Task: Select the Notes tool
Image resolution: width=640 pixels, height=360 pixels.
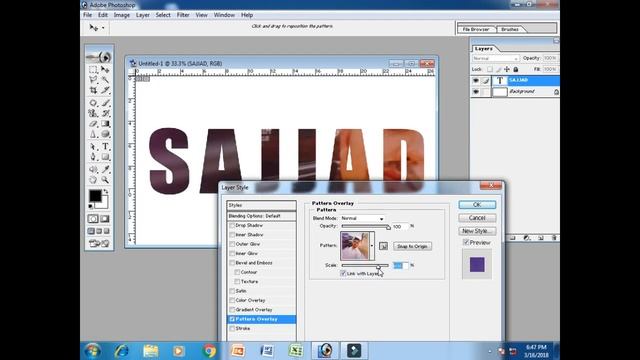Action: pyautogui.click(x=93, y=169)
